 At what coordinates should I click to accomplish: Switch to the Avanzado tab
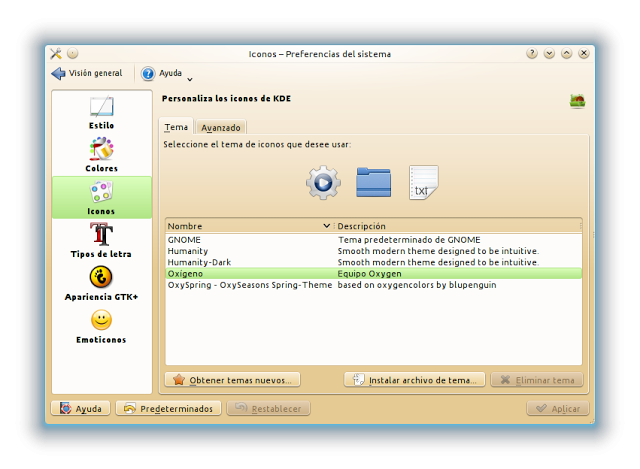pyautogui.click(x=221, y=128)
